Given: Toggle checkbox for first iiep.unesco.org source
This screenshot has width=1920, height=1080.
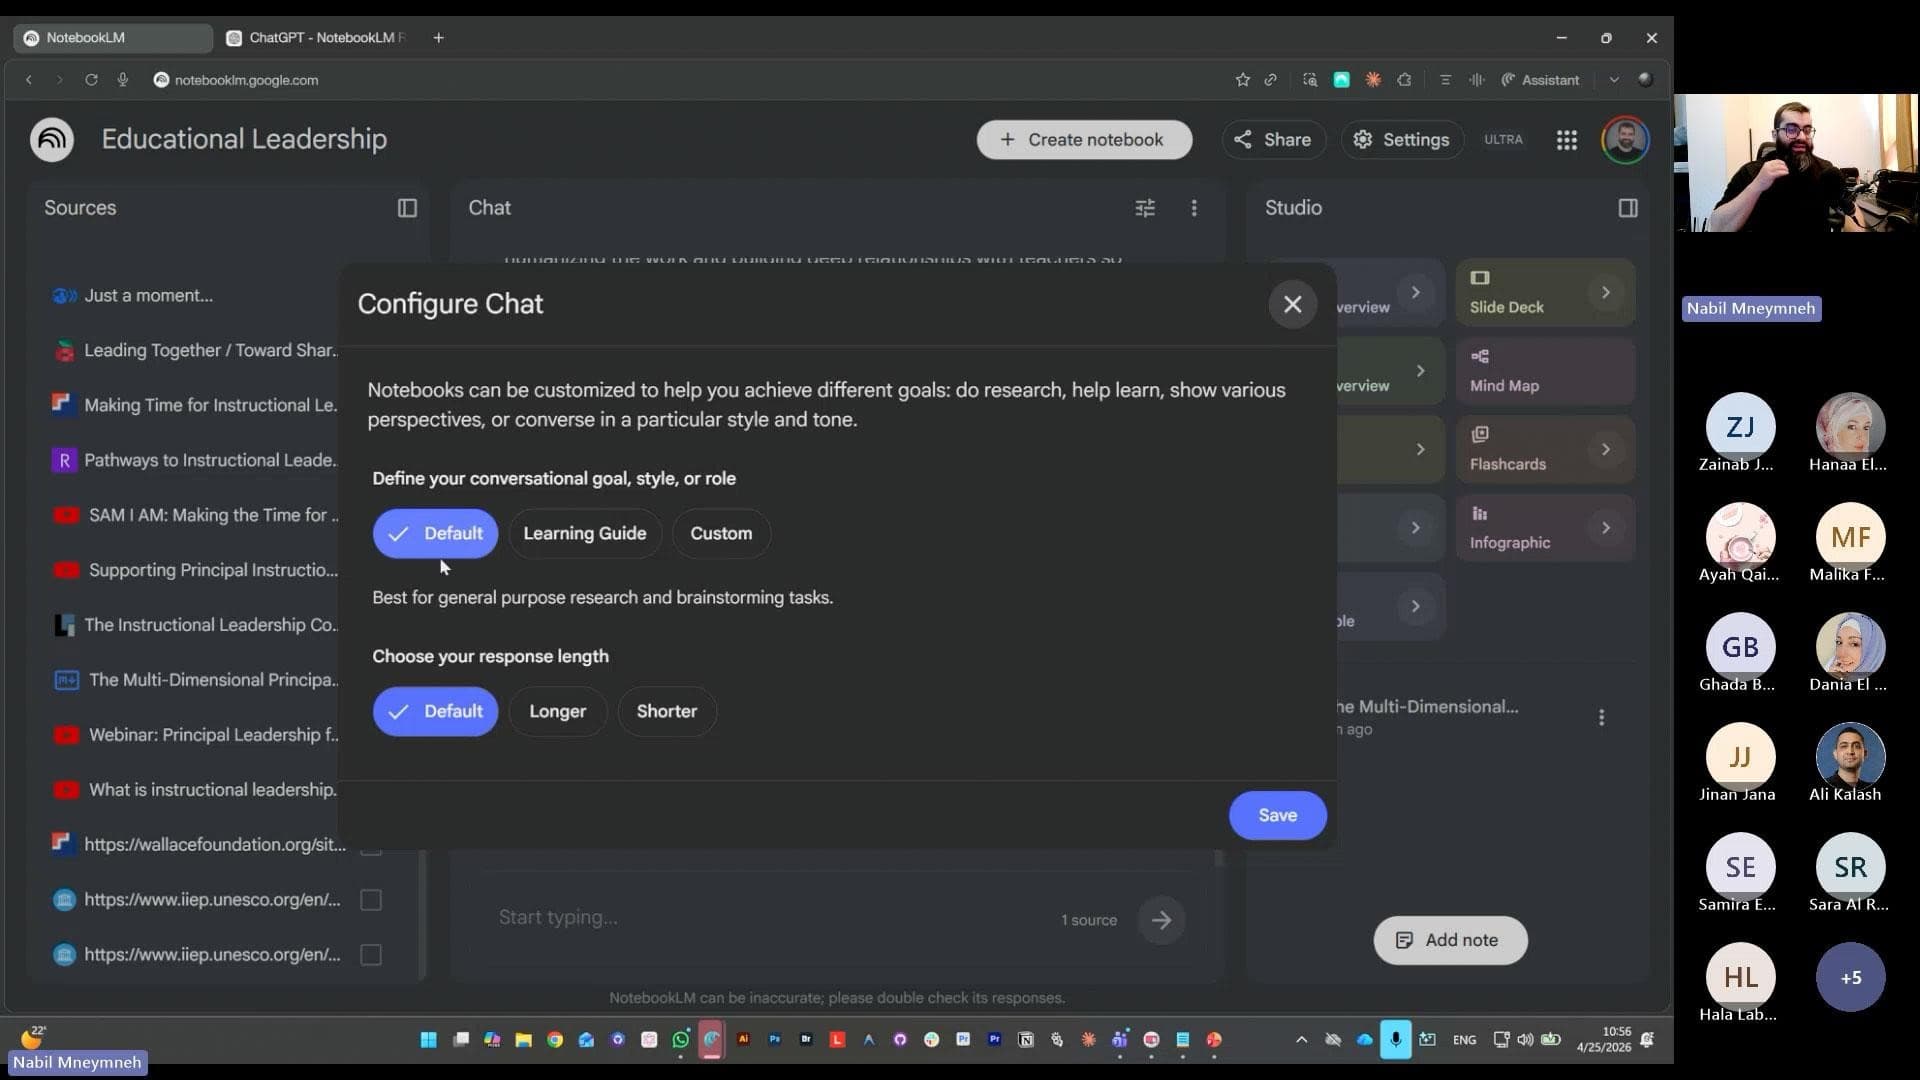Looking at the screenshot, I should click(371, 900).
